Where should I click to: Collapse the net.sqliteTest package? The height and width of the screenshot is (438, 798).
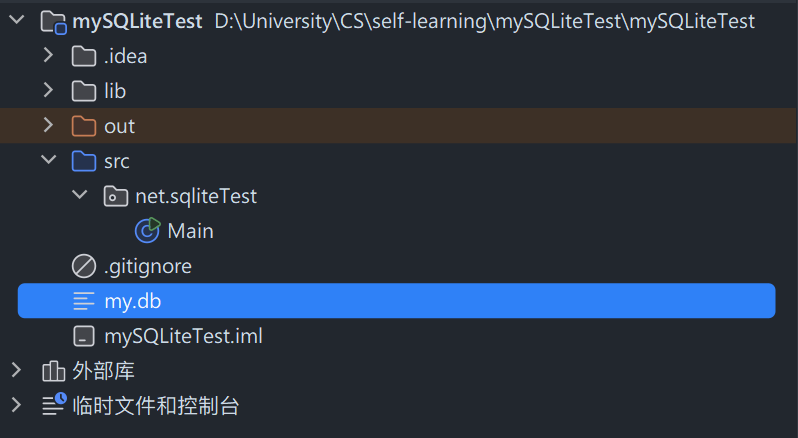click(x=80, y=196)
